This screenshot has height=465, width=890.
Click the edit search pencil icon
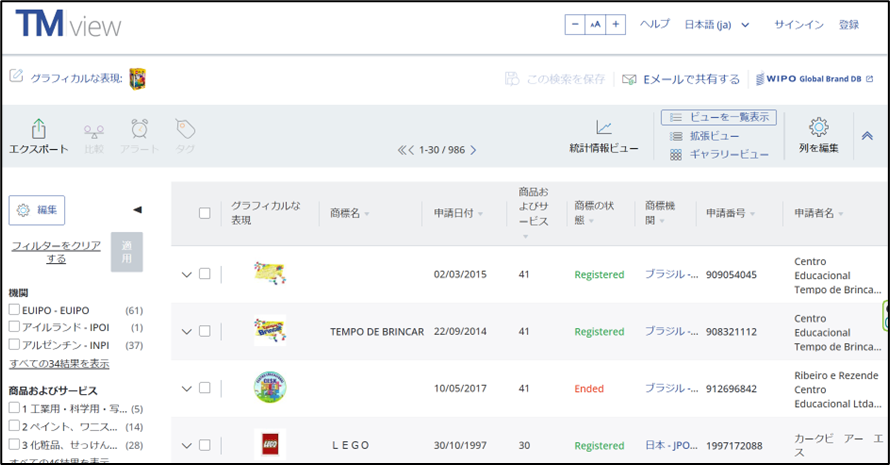pos(16,76)
